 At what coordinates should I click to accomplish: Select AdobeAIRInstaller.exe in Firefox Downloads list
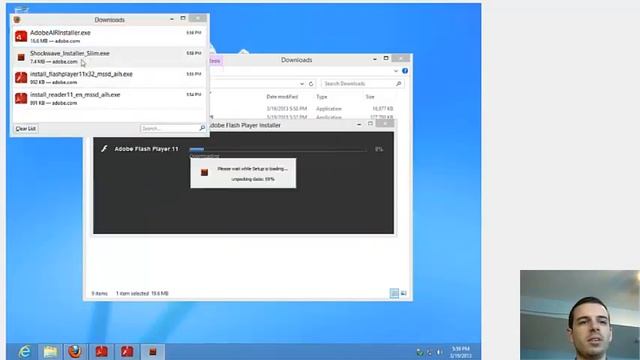(109, 36)
